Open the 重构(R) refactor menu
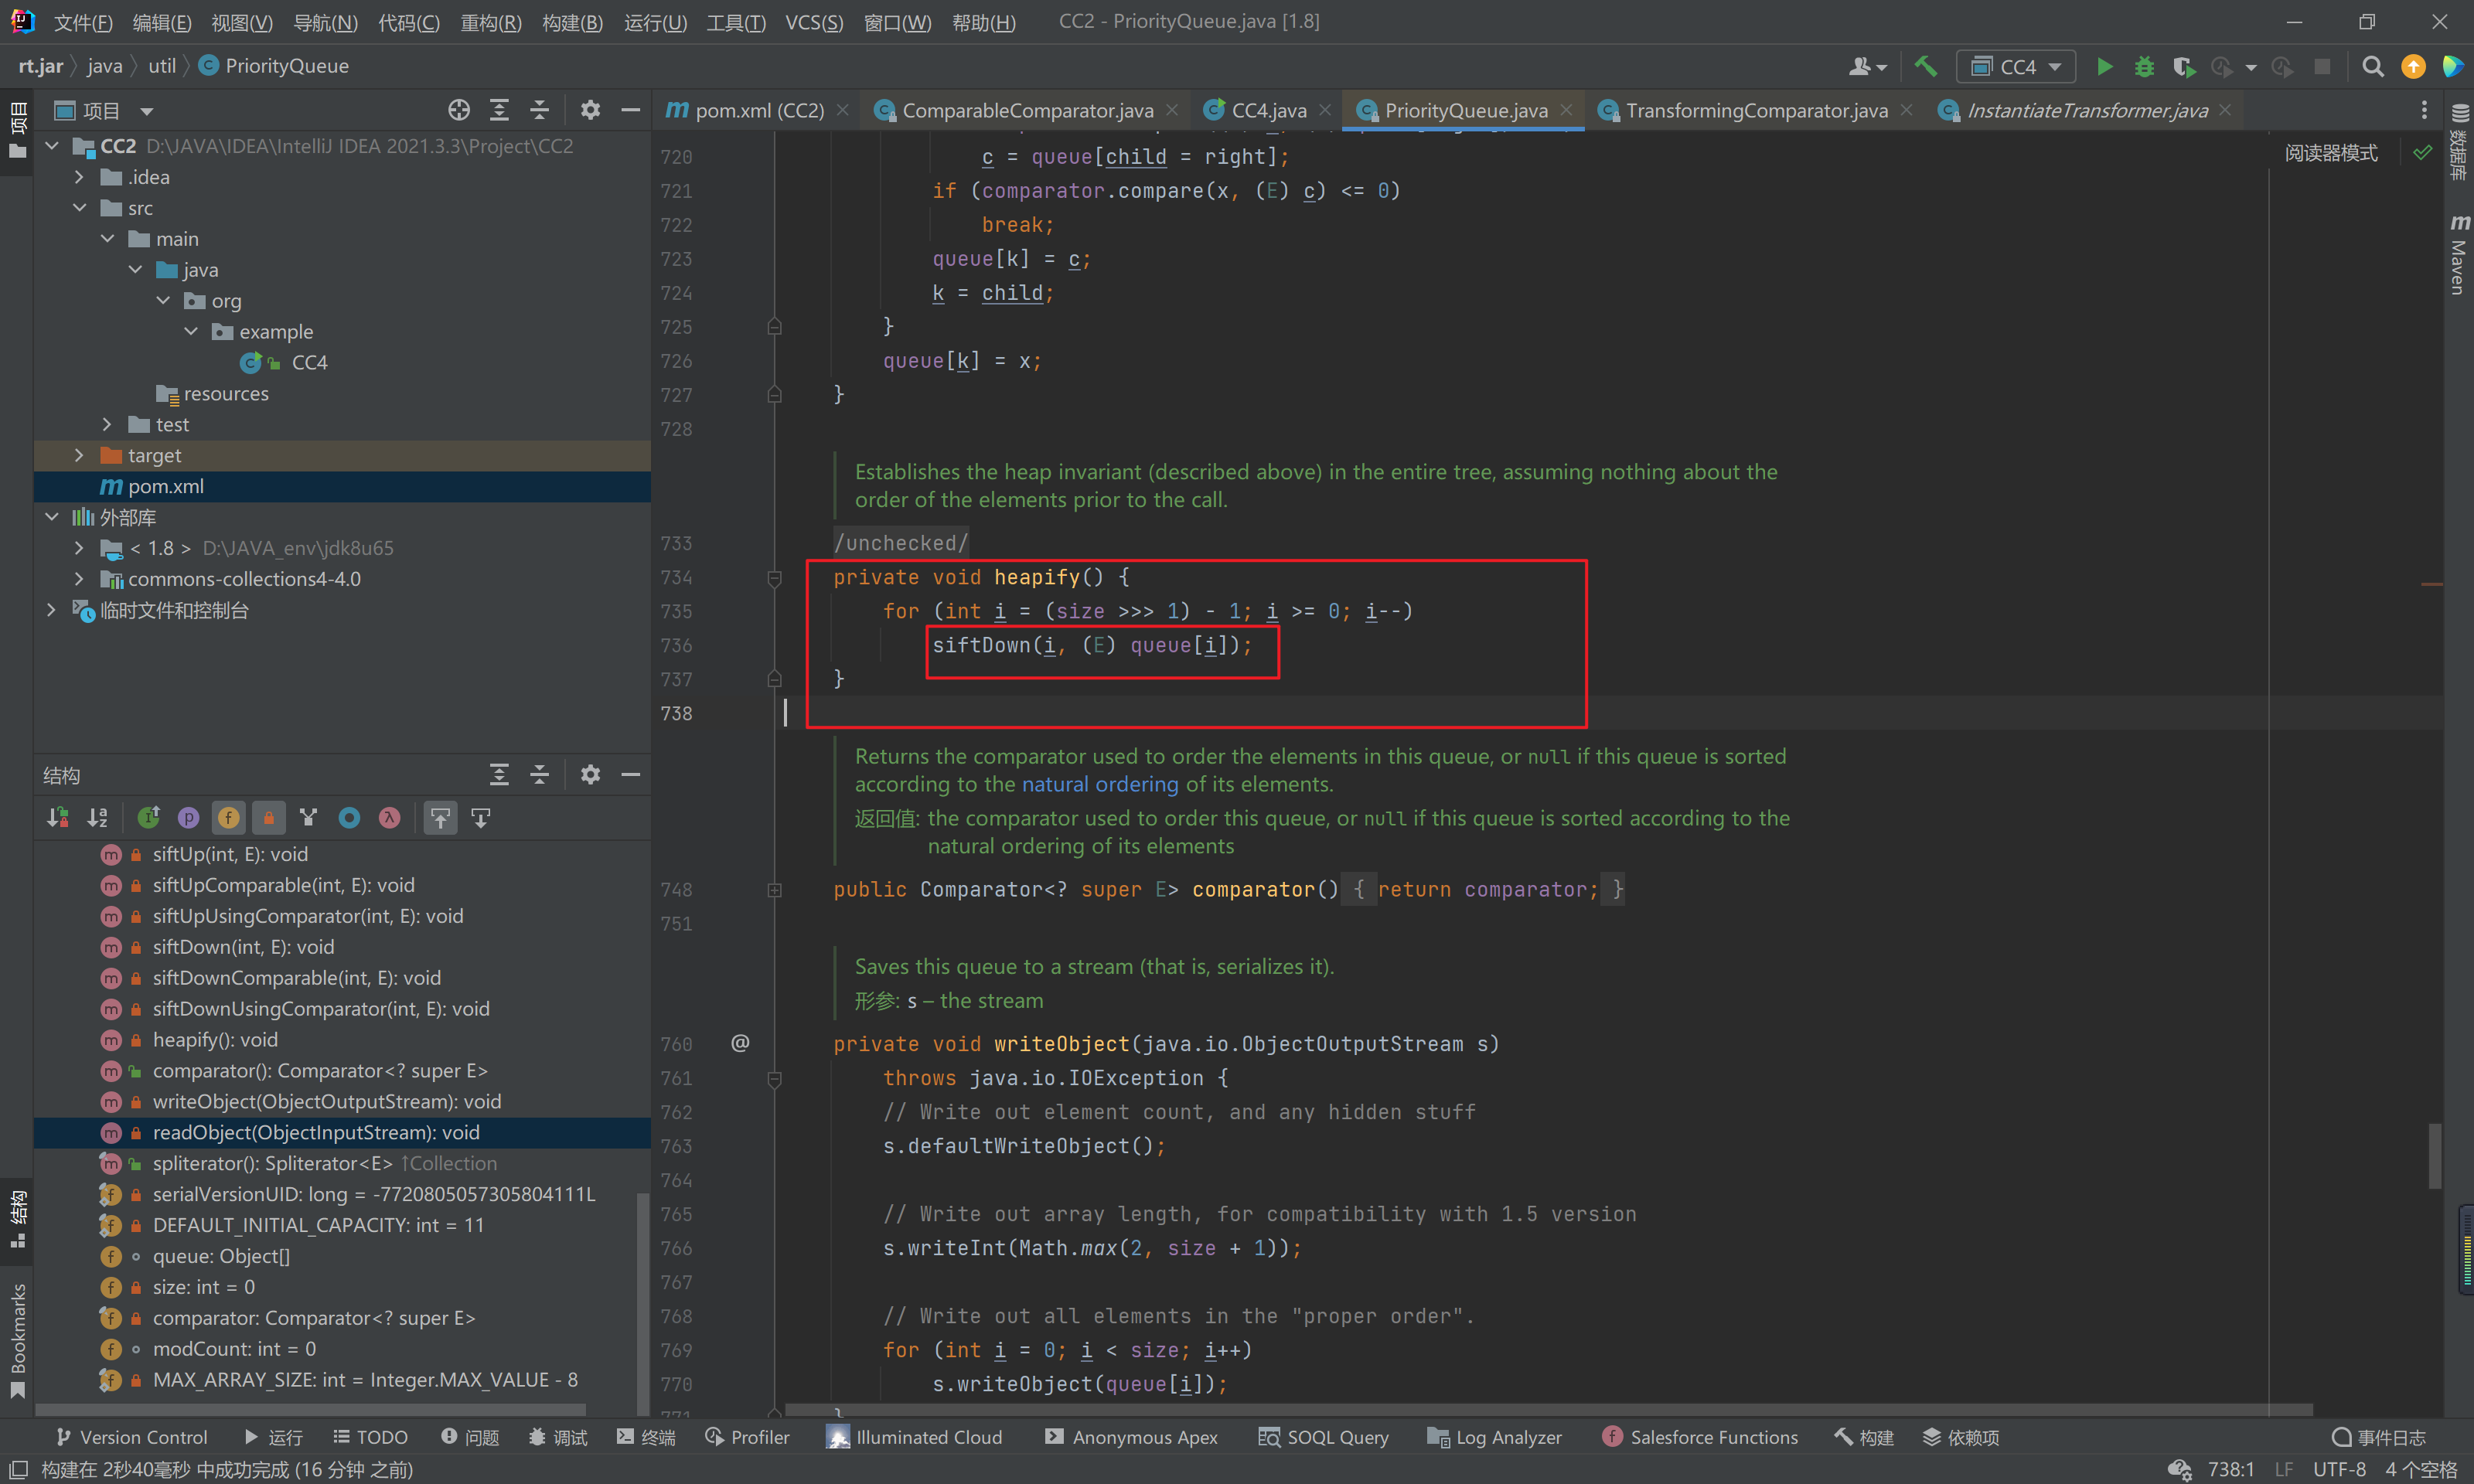The image size is (2474, 1484). (490, 22)
